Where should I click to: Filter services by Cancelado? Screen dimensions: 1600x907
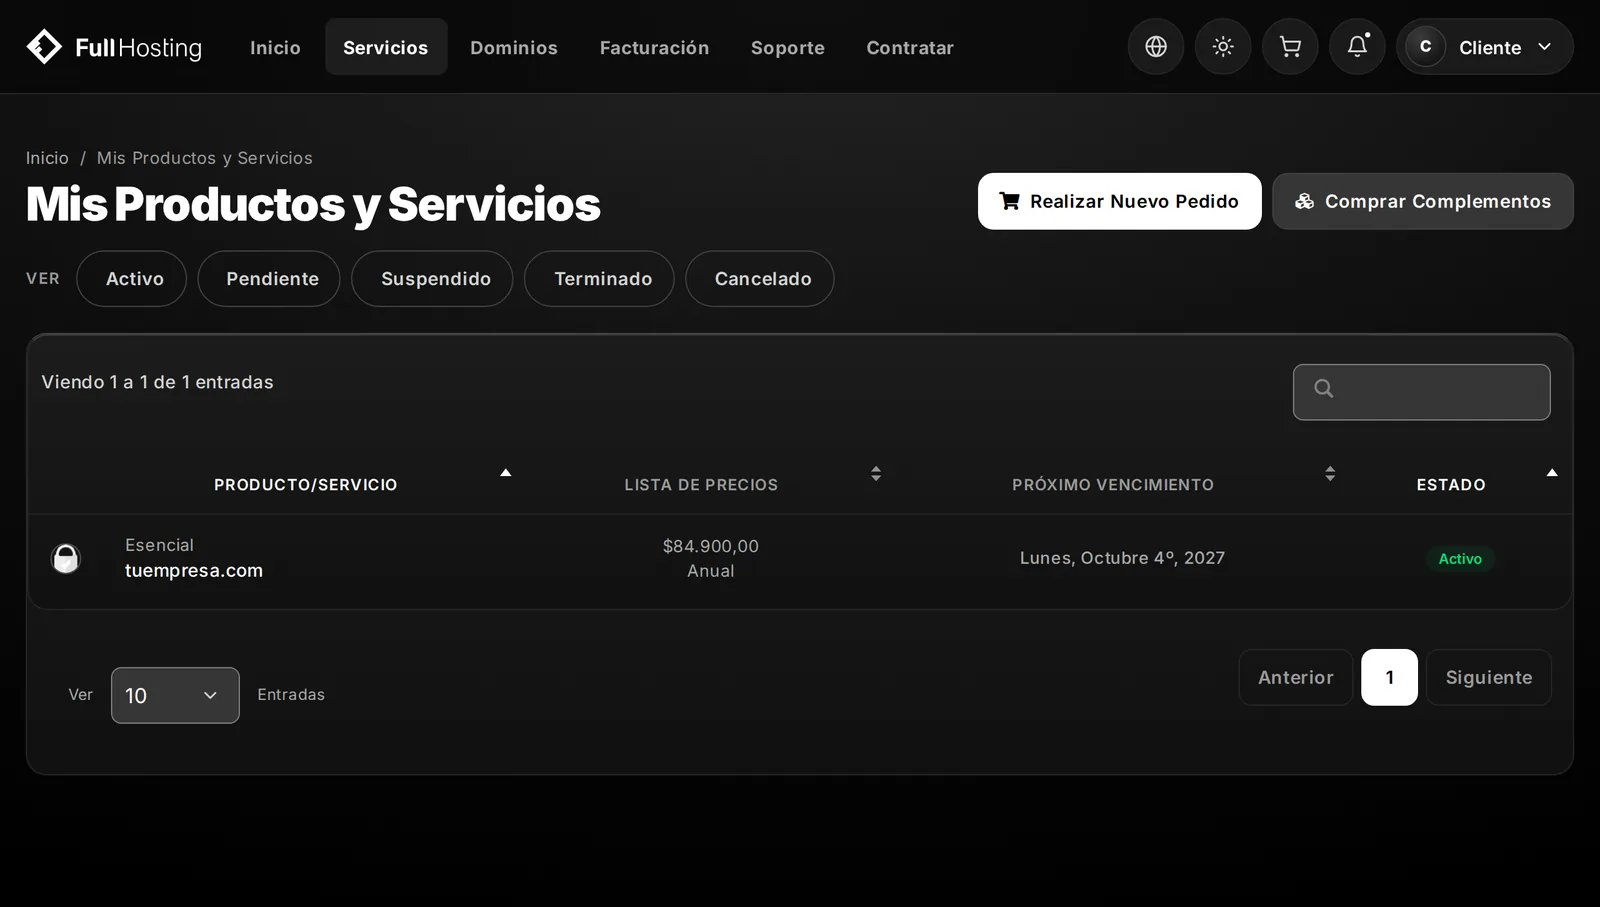point(760,279)
